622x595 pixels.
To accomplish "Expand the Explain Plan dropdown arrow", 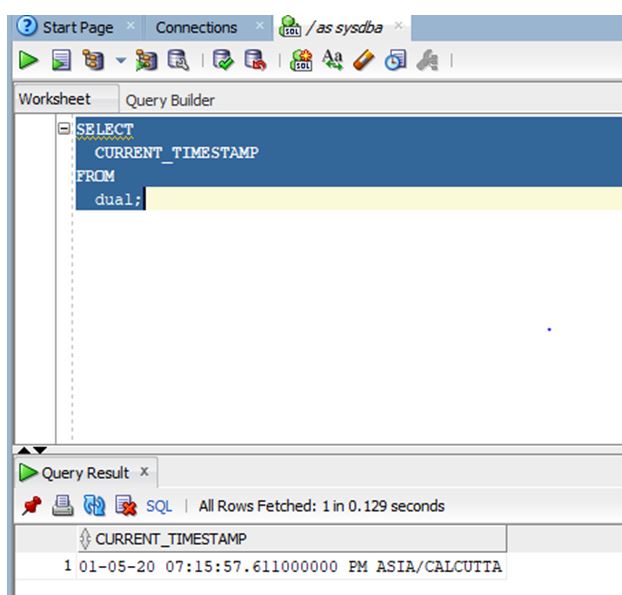I will tap(121, 61).
